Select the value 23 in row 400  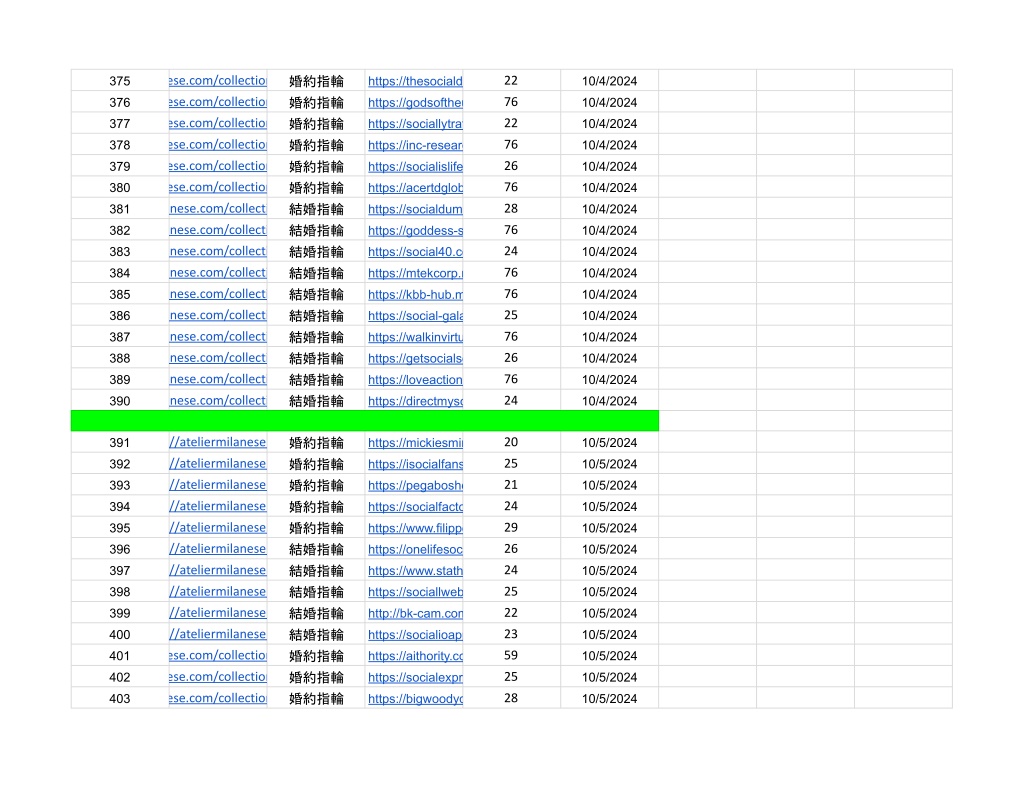511,634
